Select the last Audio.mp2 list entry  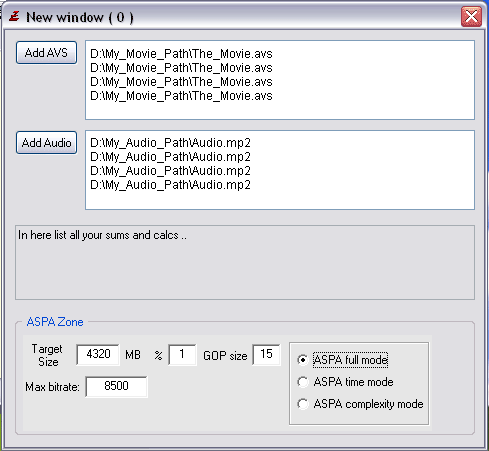tap(170, 185)
